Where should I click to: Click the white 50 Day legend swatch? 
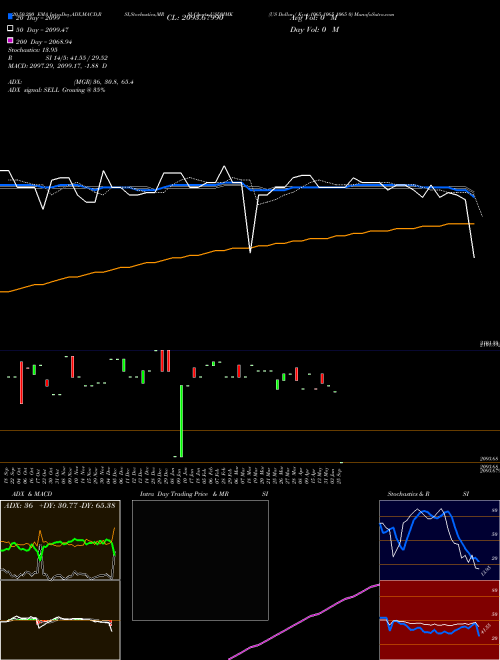point(10,29)
